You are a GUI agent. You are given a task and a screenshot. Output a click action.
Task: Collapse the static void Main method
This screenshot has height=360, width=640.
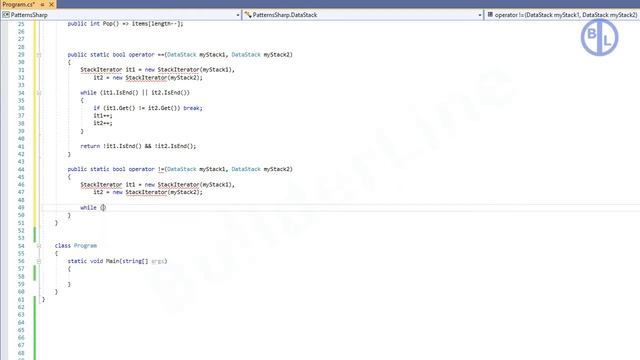tap(39, 261)
